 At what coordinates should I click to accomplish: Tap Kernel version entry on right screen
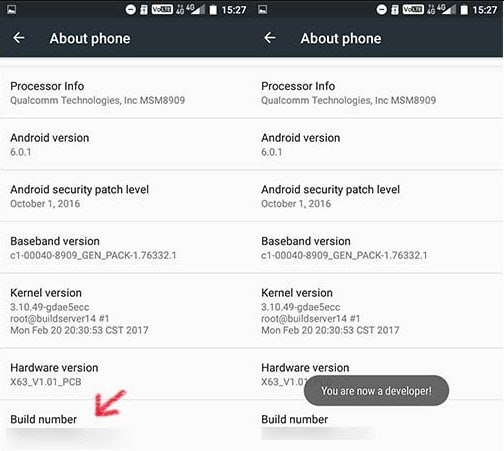tap(377, 311)
